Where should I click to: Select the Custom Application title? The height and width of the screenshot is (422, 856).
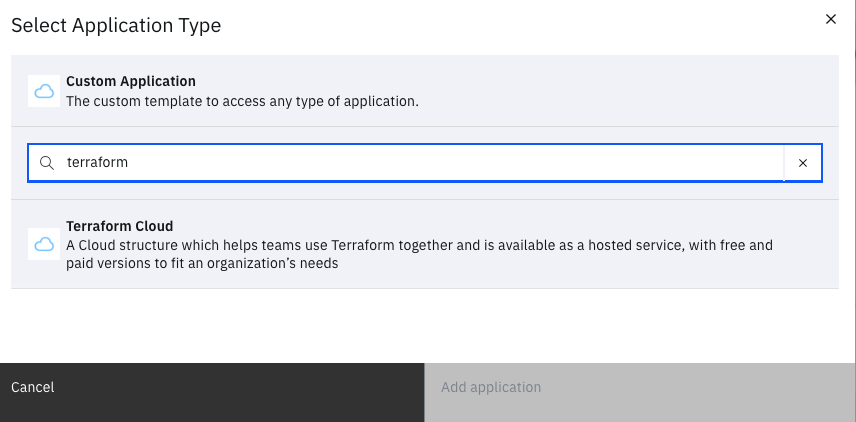(x=131, y=81)
